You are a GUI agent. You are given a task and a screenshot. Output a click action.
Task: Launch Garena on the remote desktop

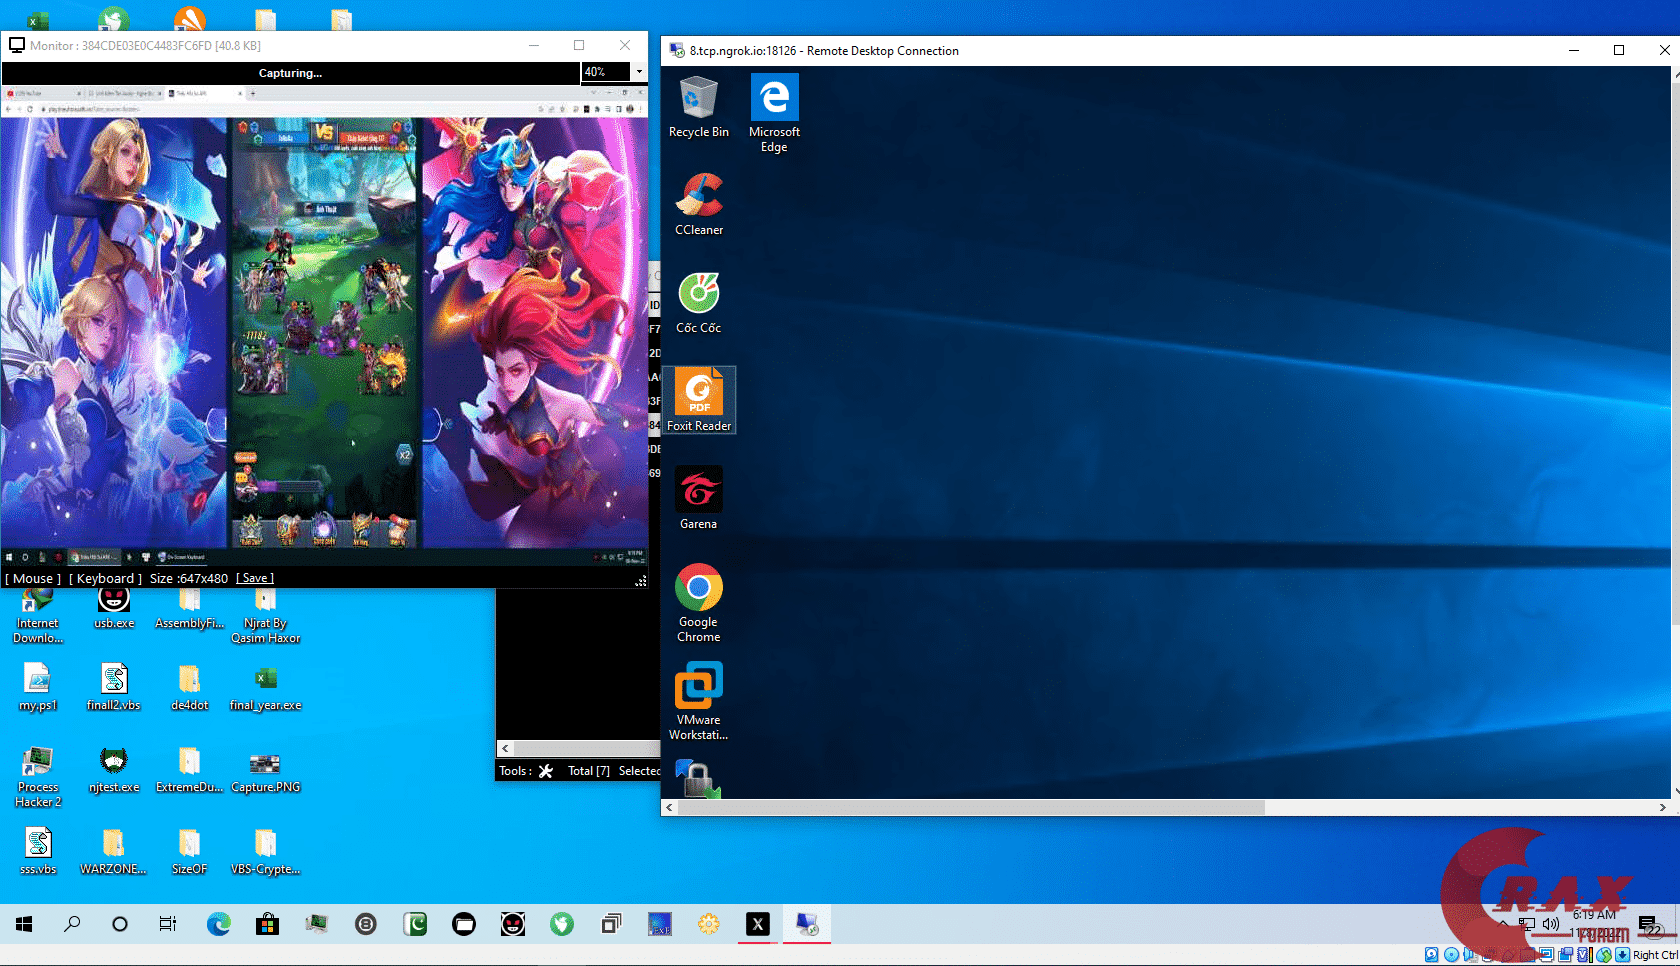698,498
